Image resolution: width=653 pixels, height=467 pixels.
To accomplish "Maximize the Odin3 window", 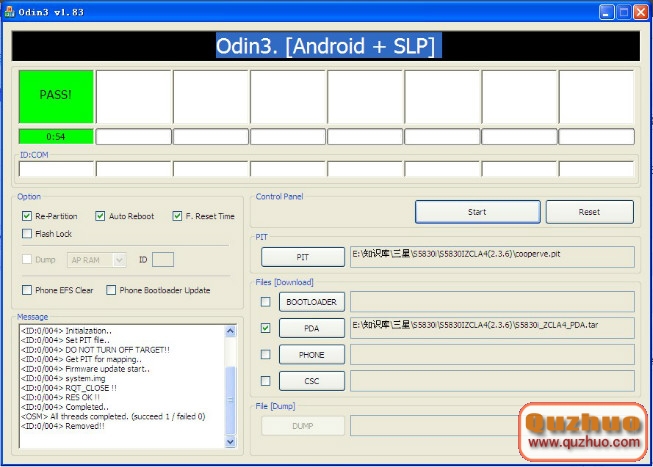I will pyautogui.click(x=623, y=12).
